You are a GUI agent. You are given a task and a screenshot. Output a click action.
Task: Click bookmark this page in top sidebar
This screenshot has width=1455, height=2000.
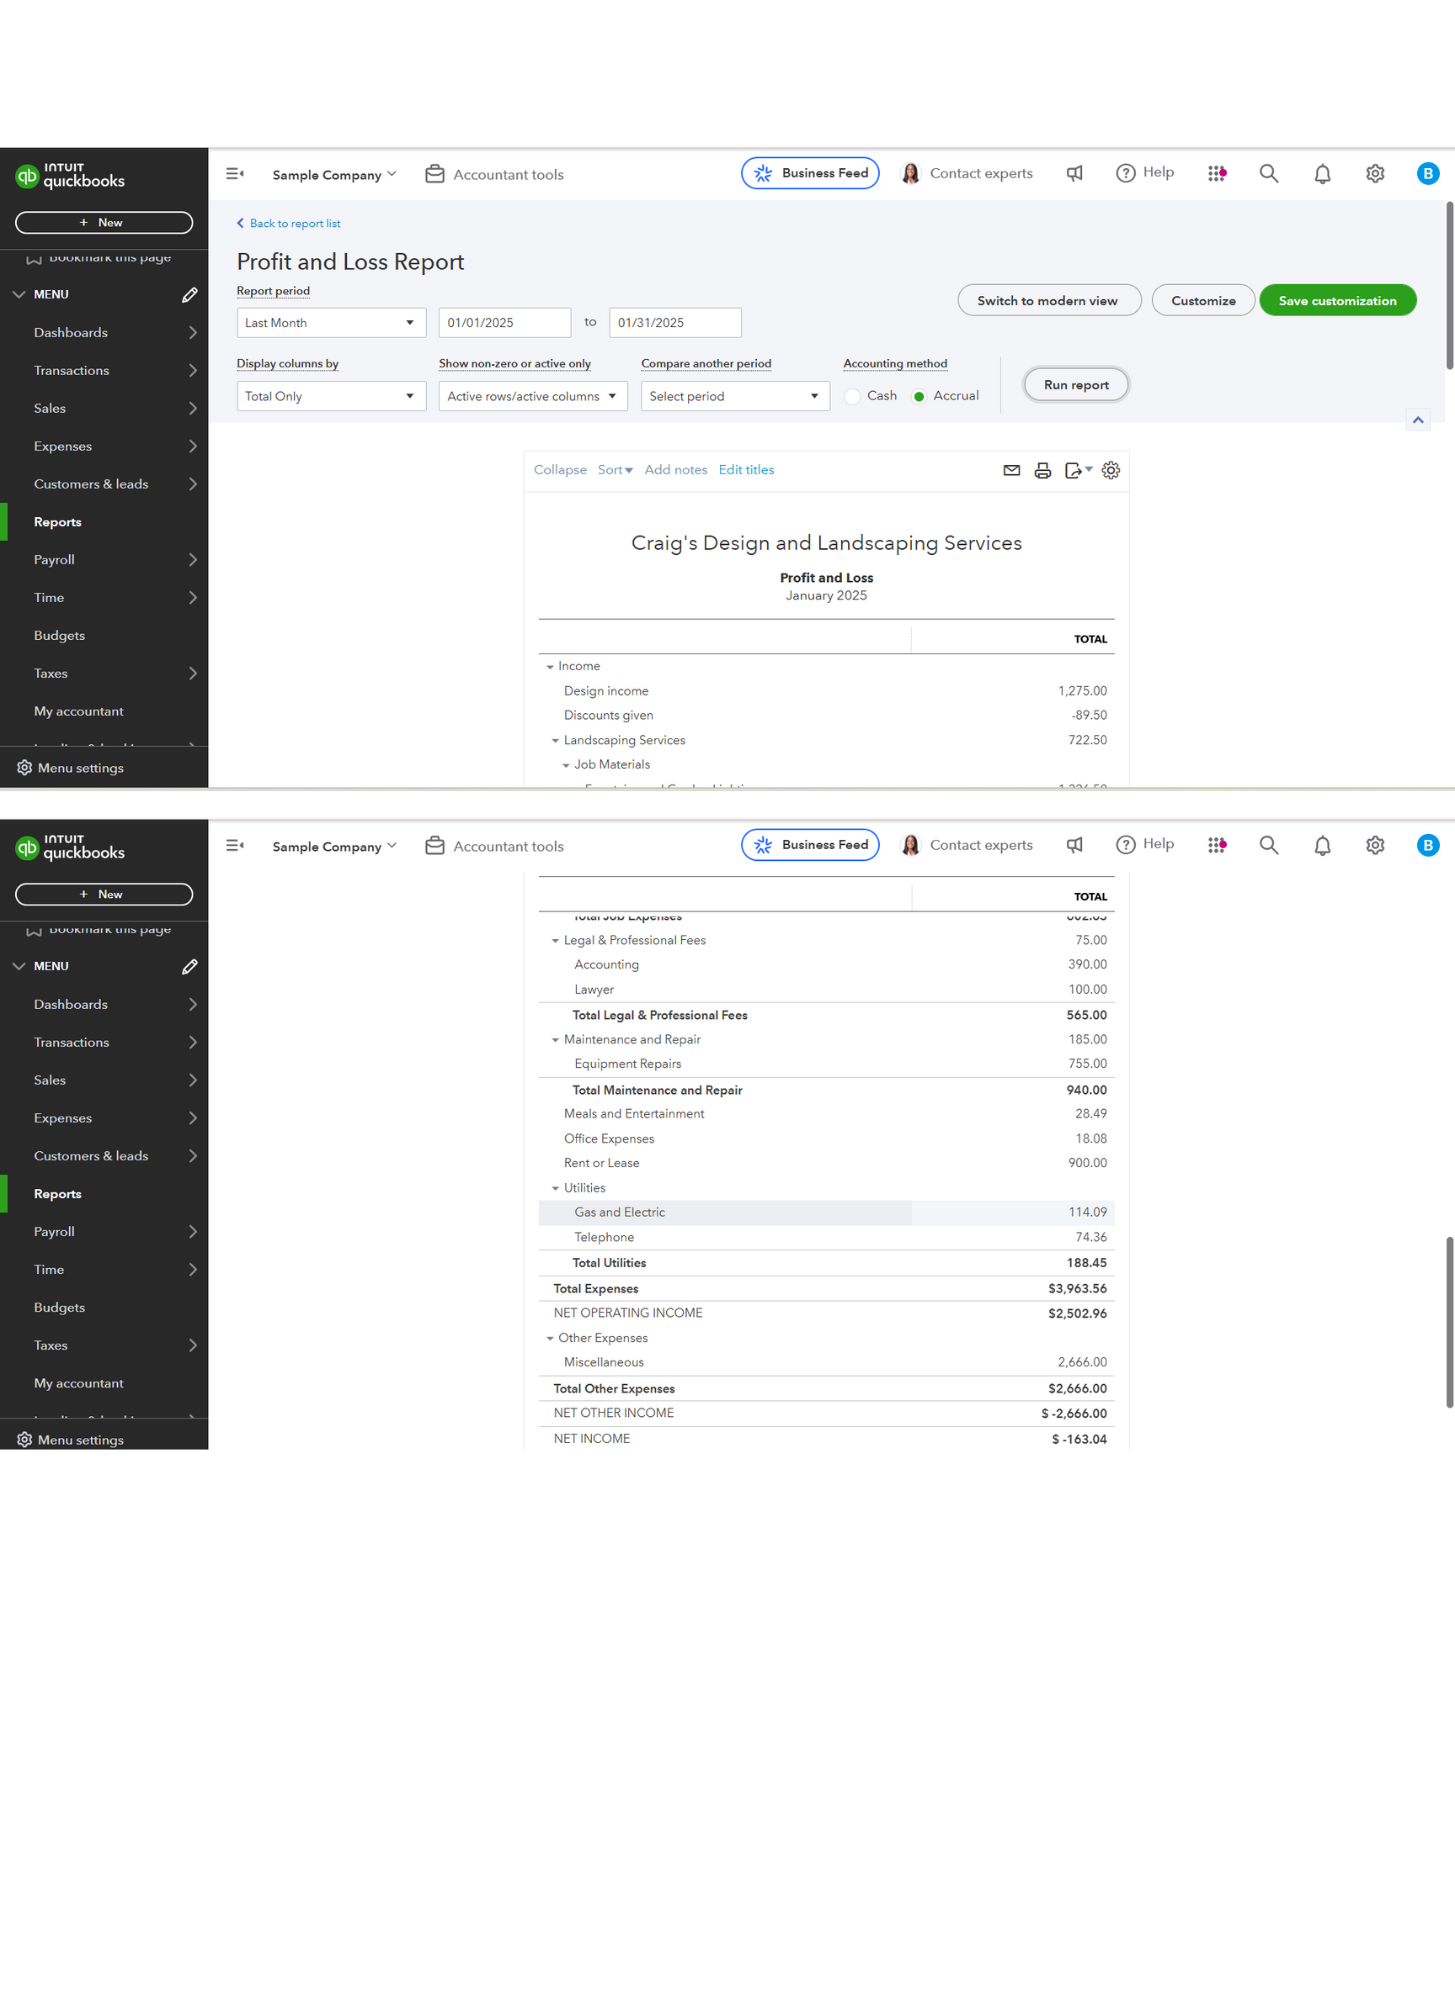pyautogui.click(x=98, y=258)
